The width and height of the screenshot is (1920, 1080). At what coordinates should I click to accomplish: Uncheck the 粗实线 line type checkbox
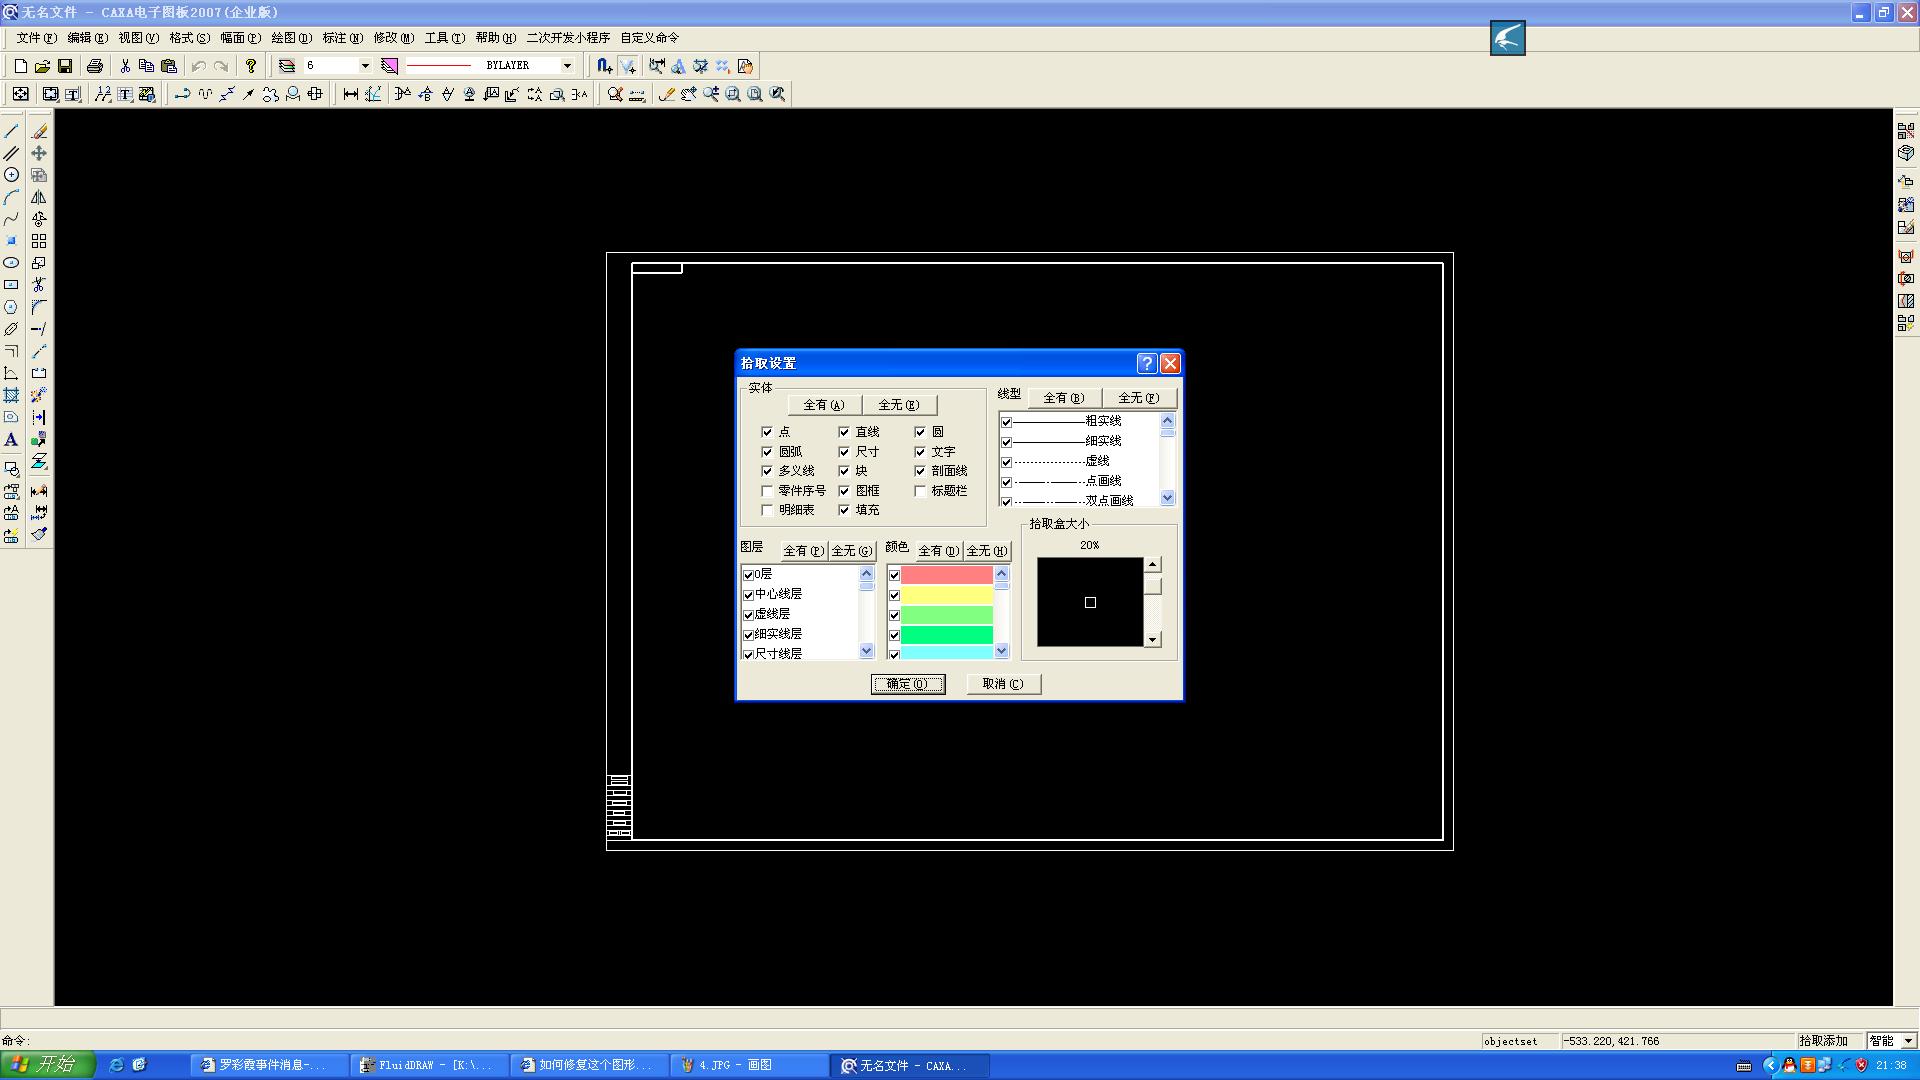[x=1007, y=422]
